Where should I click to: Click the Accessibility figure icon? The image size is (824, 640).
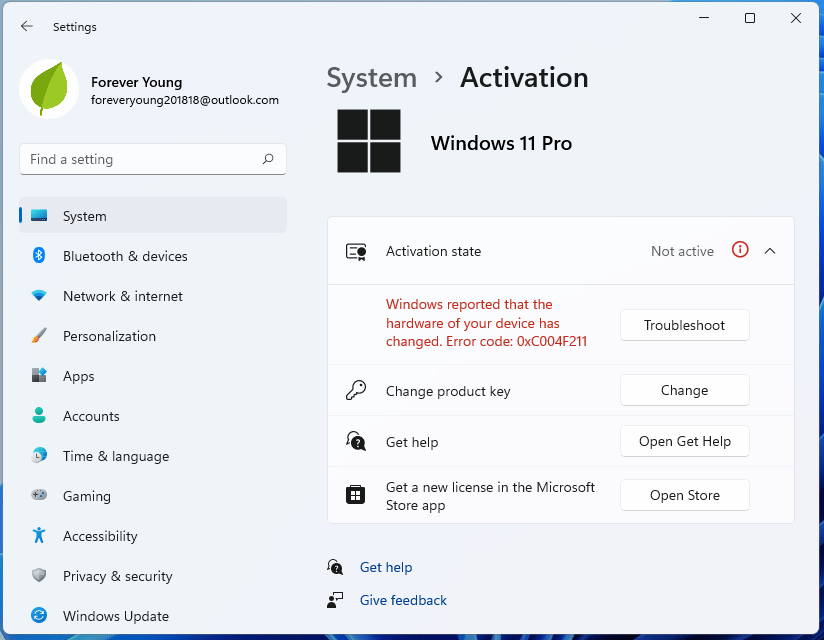pos(39,535)
